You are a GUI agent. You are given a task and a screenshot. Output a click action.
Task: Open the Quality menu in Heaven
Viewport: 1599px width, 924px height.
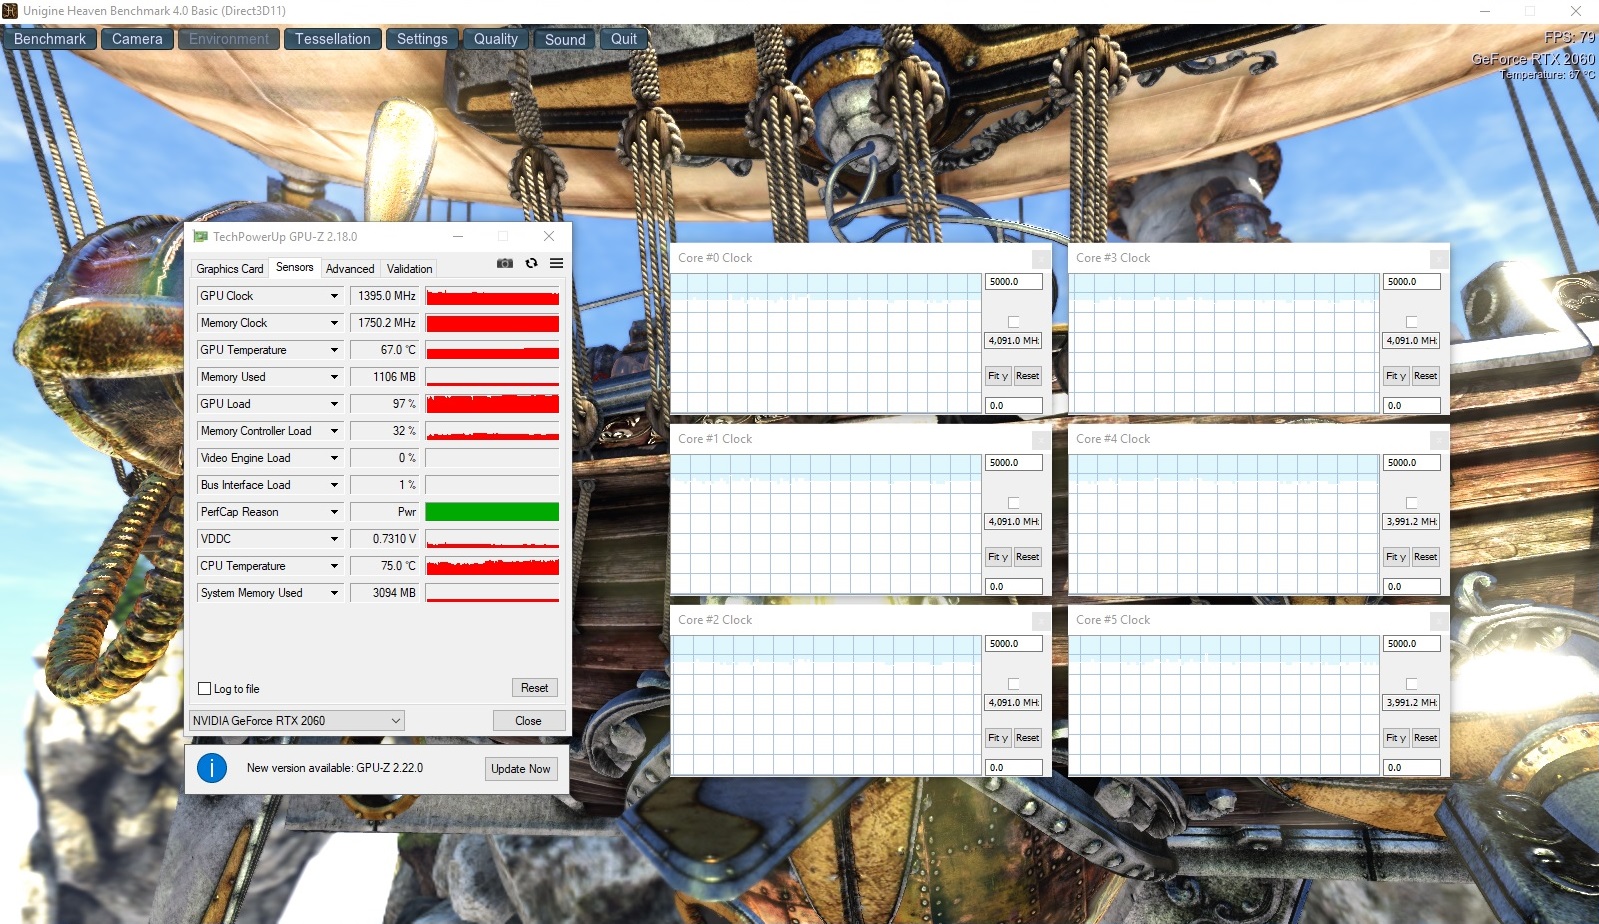point(496,39)
